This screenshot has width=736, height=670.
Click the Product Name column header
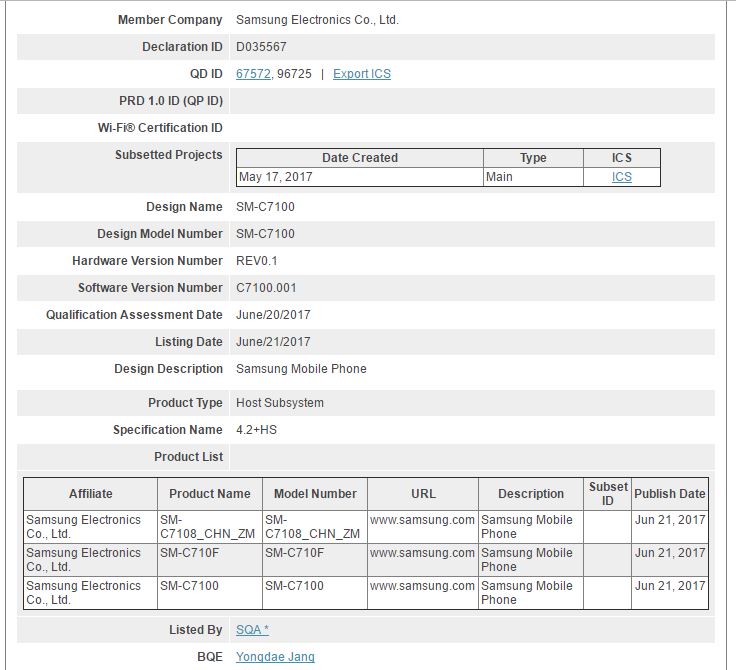click(210, 494)
